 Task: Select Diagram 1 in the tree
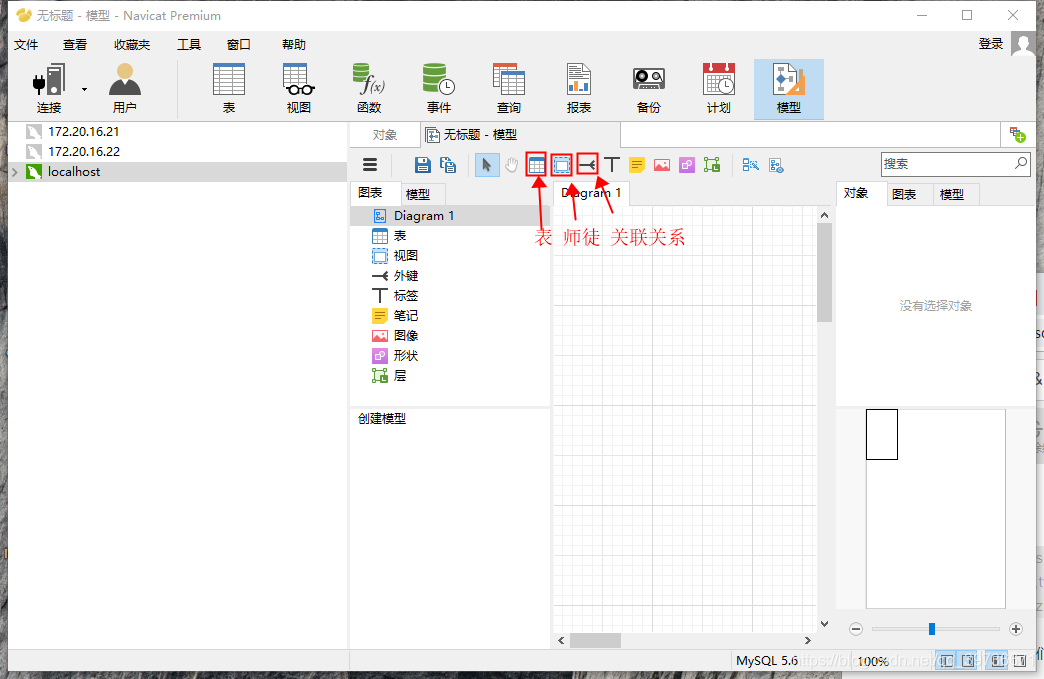[x=423, y=216]
